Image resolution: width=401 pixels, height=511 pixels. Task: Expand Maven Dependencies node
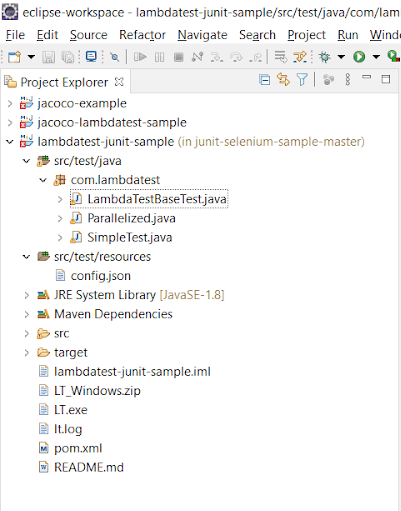(27, 314)
